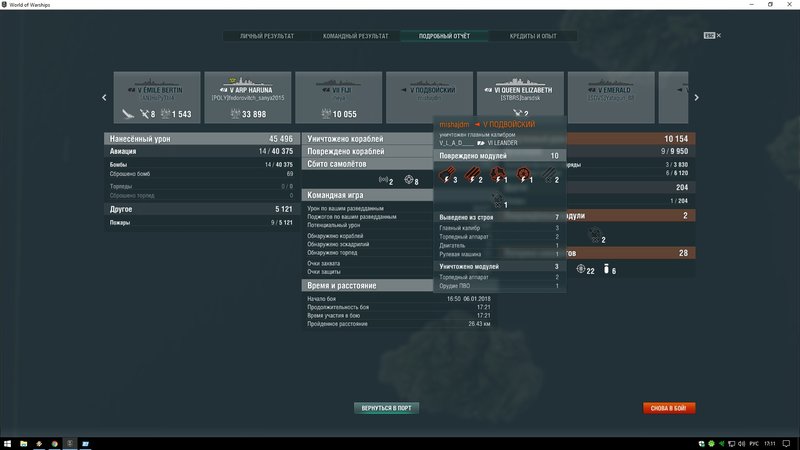Click Пройденное расстояние row

(x=398, y=324)
